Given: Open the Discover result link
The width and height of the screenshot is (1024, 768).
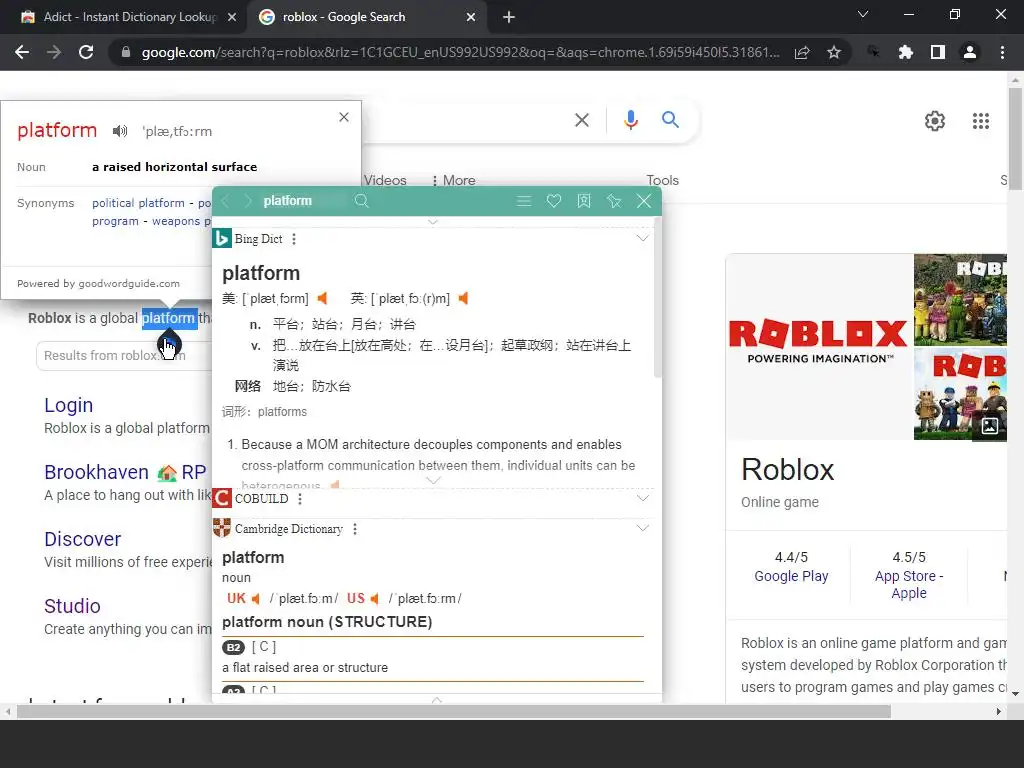Looking at the screenshot, I should tap(82, 539).
